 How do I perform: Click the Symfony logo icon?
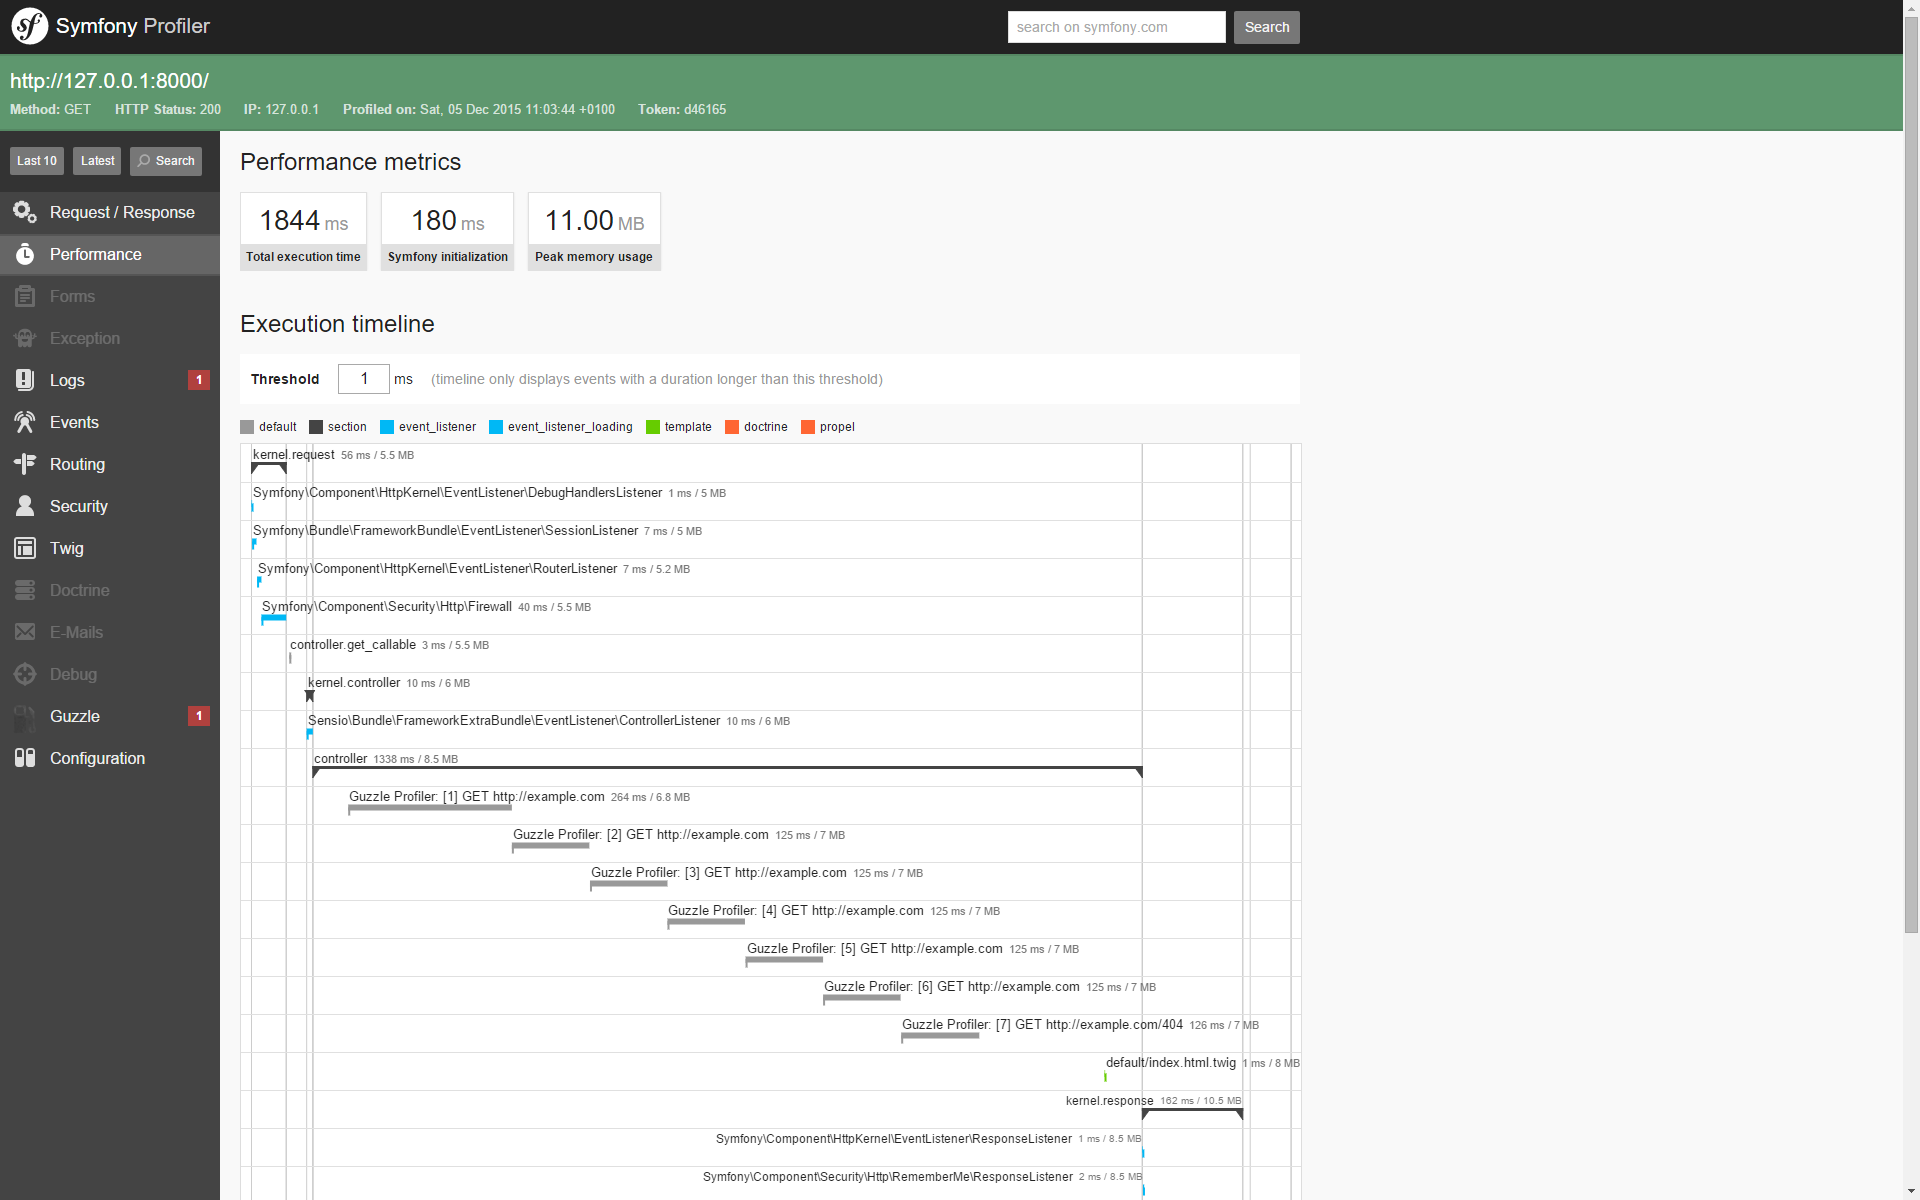click(29, 26)
